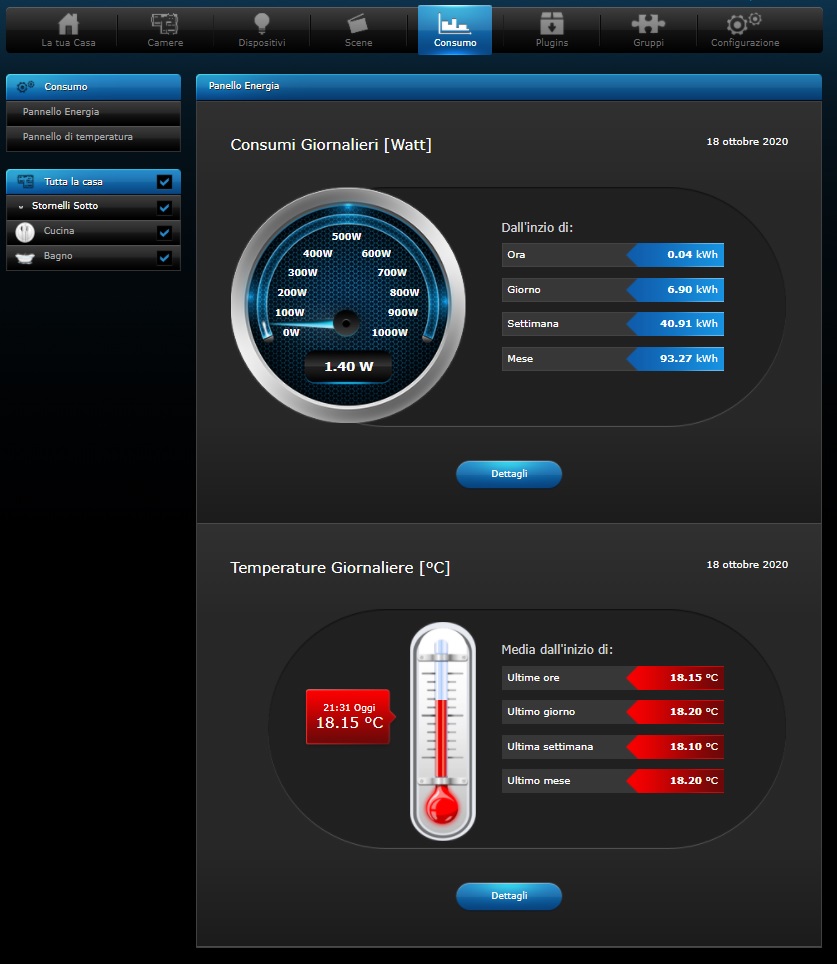Click the date beside Consumi Giornalieri

[747, 141]
